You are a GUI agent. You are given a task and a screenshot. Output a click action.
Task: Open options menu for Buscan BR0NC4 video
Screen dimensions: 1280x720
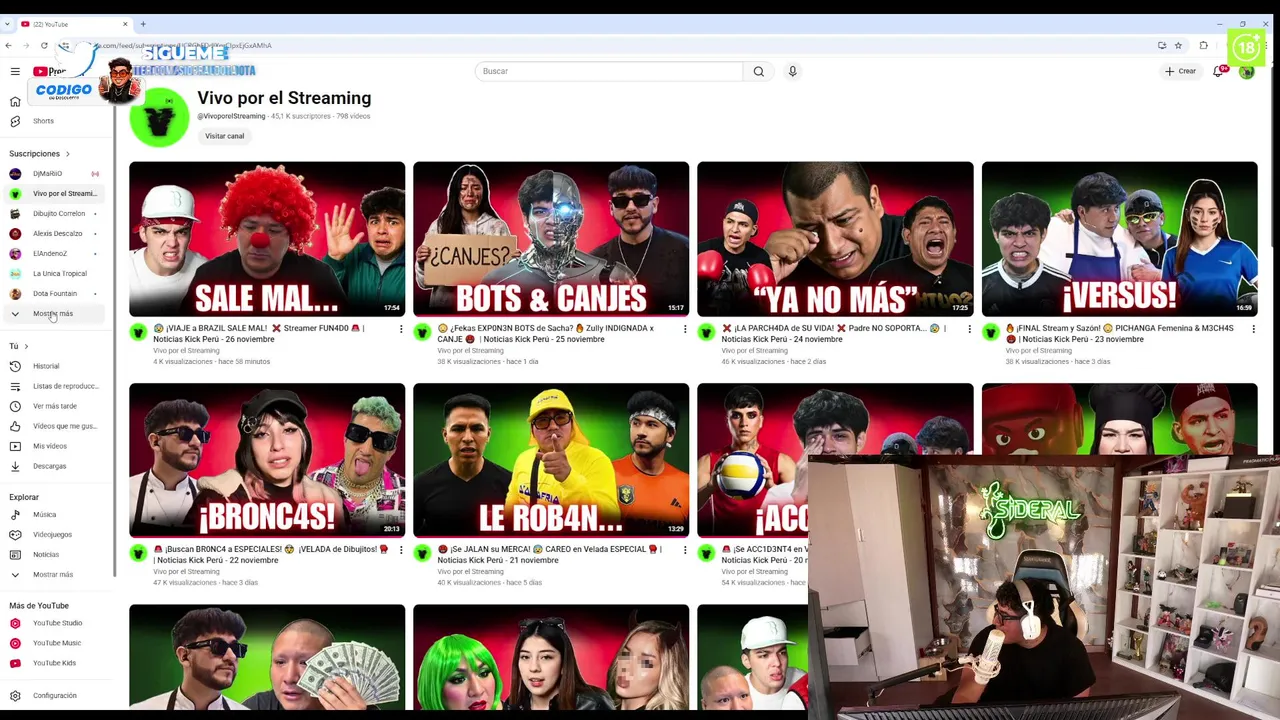pyautogui.click(x=401, y=550)
